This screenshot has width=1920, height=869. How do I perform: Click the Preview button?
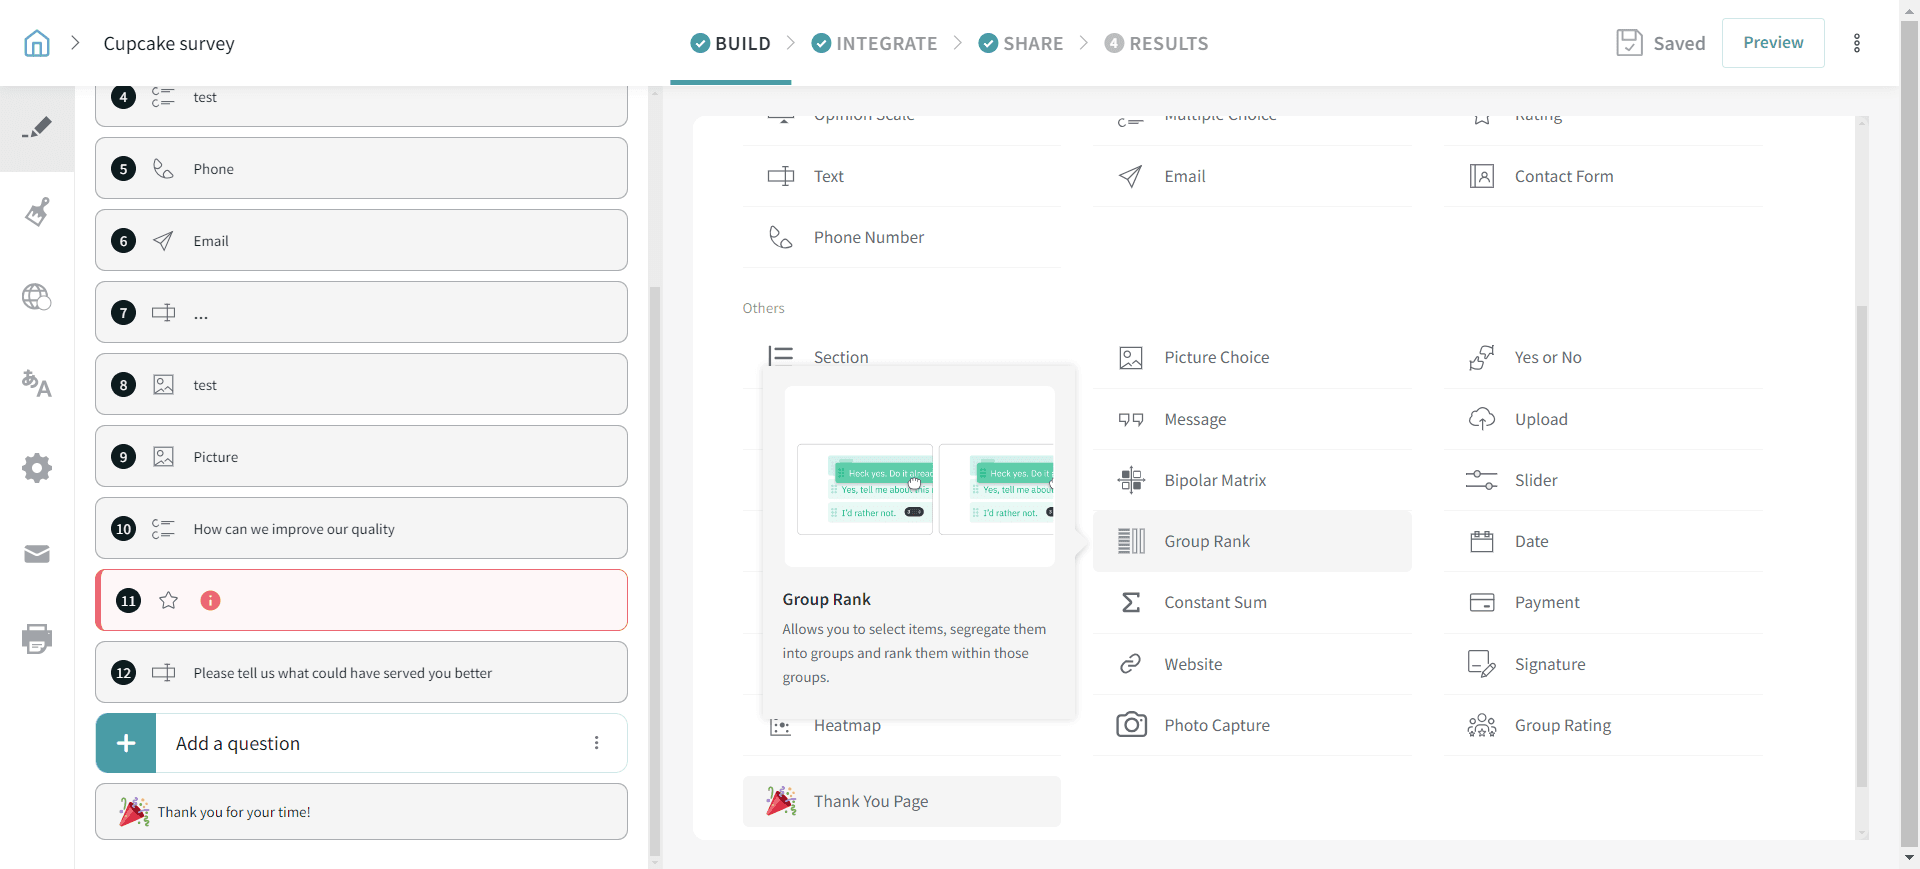[x=1773, y=43]
